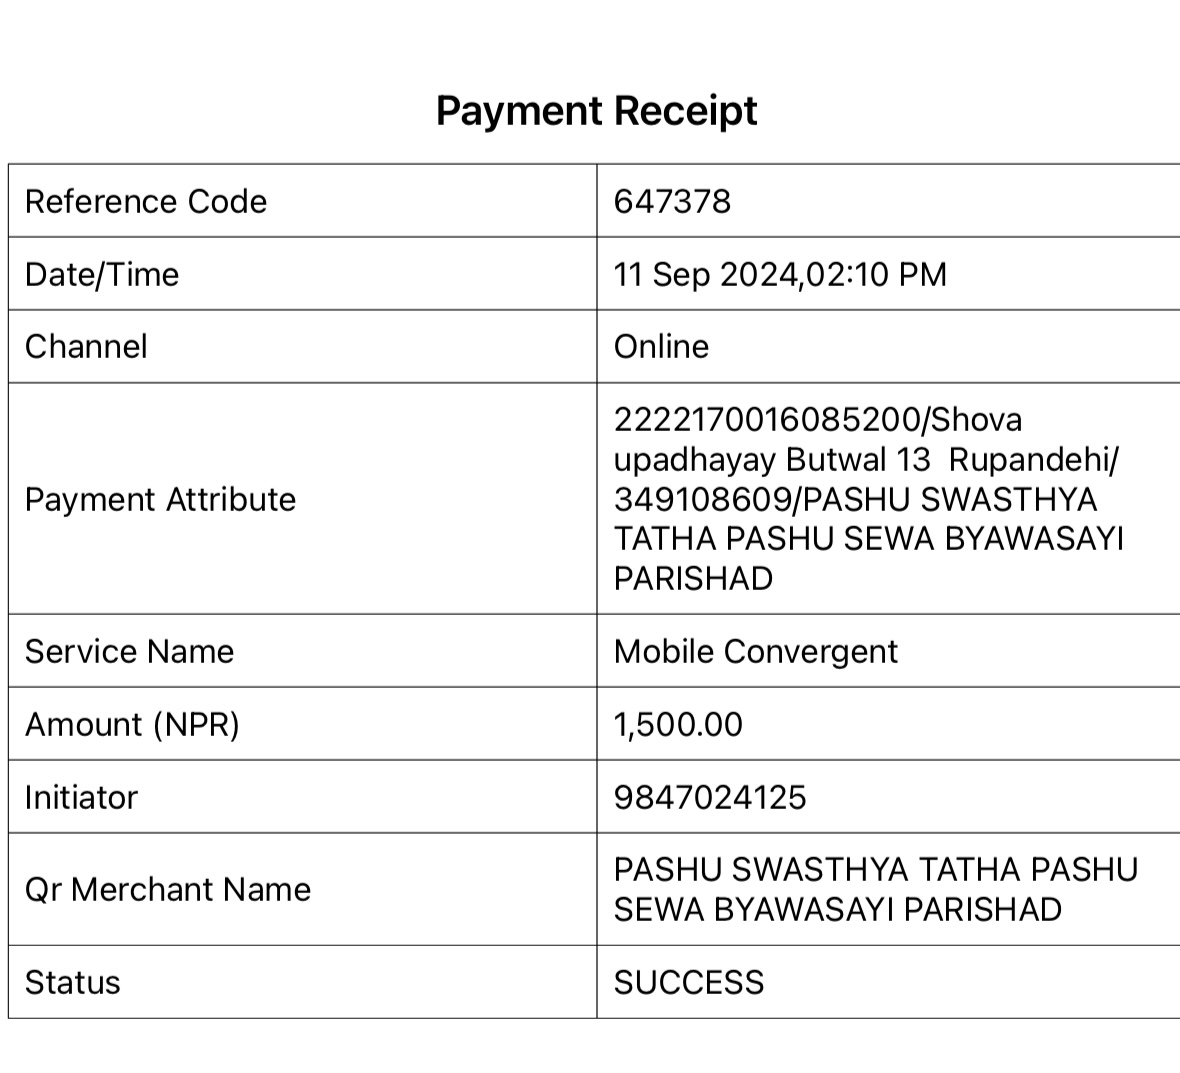The image size is (1180, 1073).
Task: Click the Payment Receipt heading
Action: pyautogui.click(x=596, y=111)
